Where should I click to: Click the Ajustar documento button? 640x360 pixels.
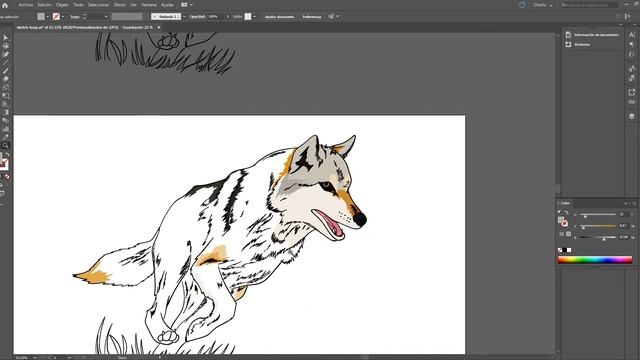pyautogui.click(x=280, y=17)
